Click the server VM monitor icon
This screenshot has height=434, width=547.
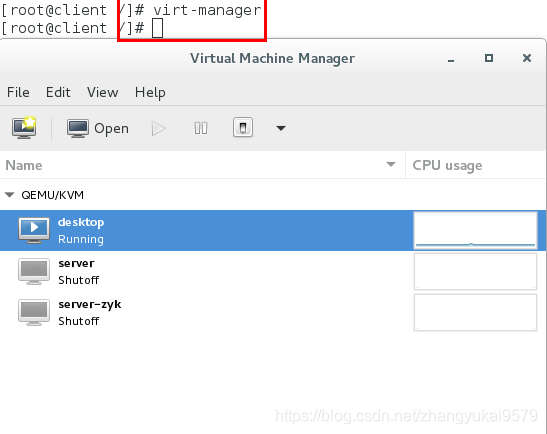click(x=34, y=271)
